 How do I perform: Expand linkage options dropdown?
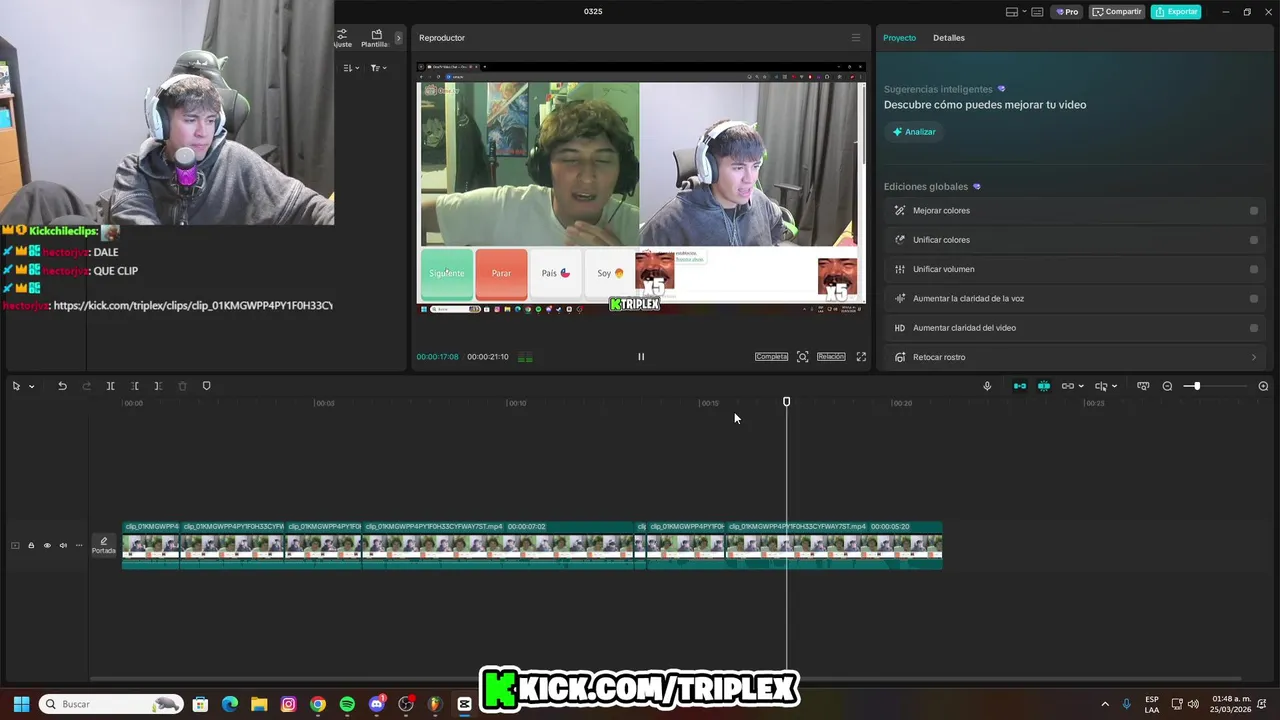point(1081,386)
